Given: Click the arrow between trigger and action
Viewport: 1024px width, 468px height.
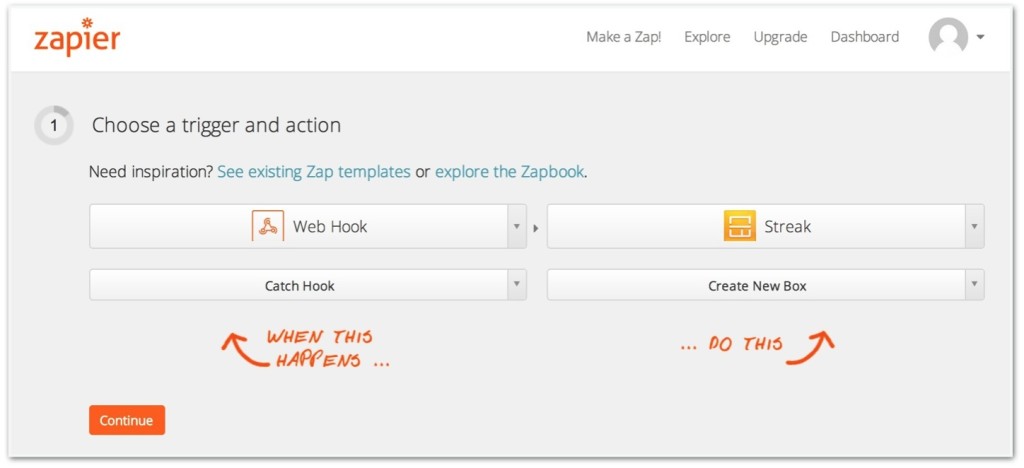Looking at the screenshot, I should coord(536,227).
